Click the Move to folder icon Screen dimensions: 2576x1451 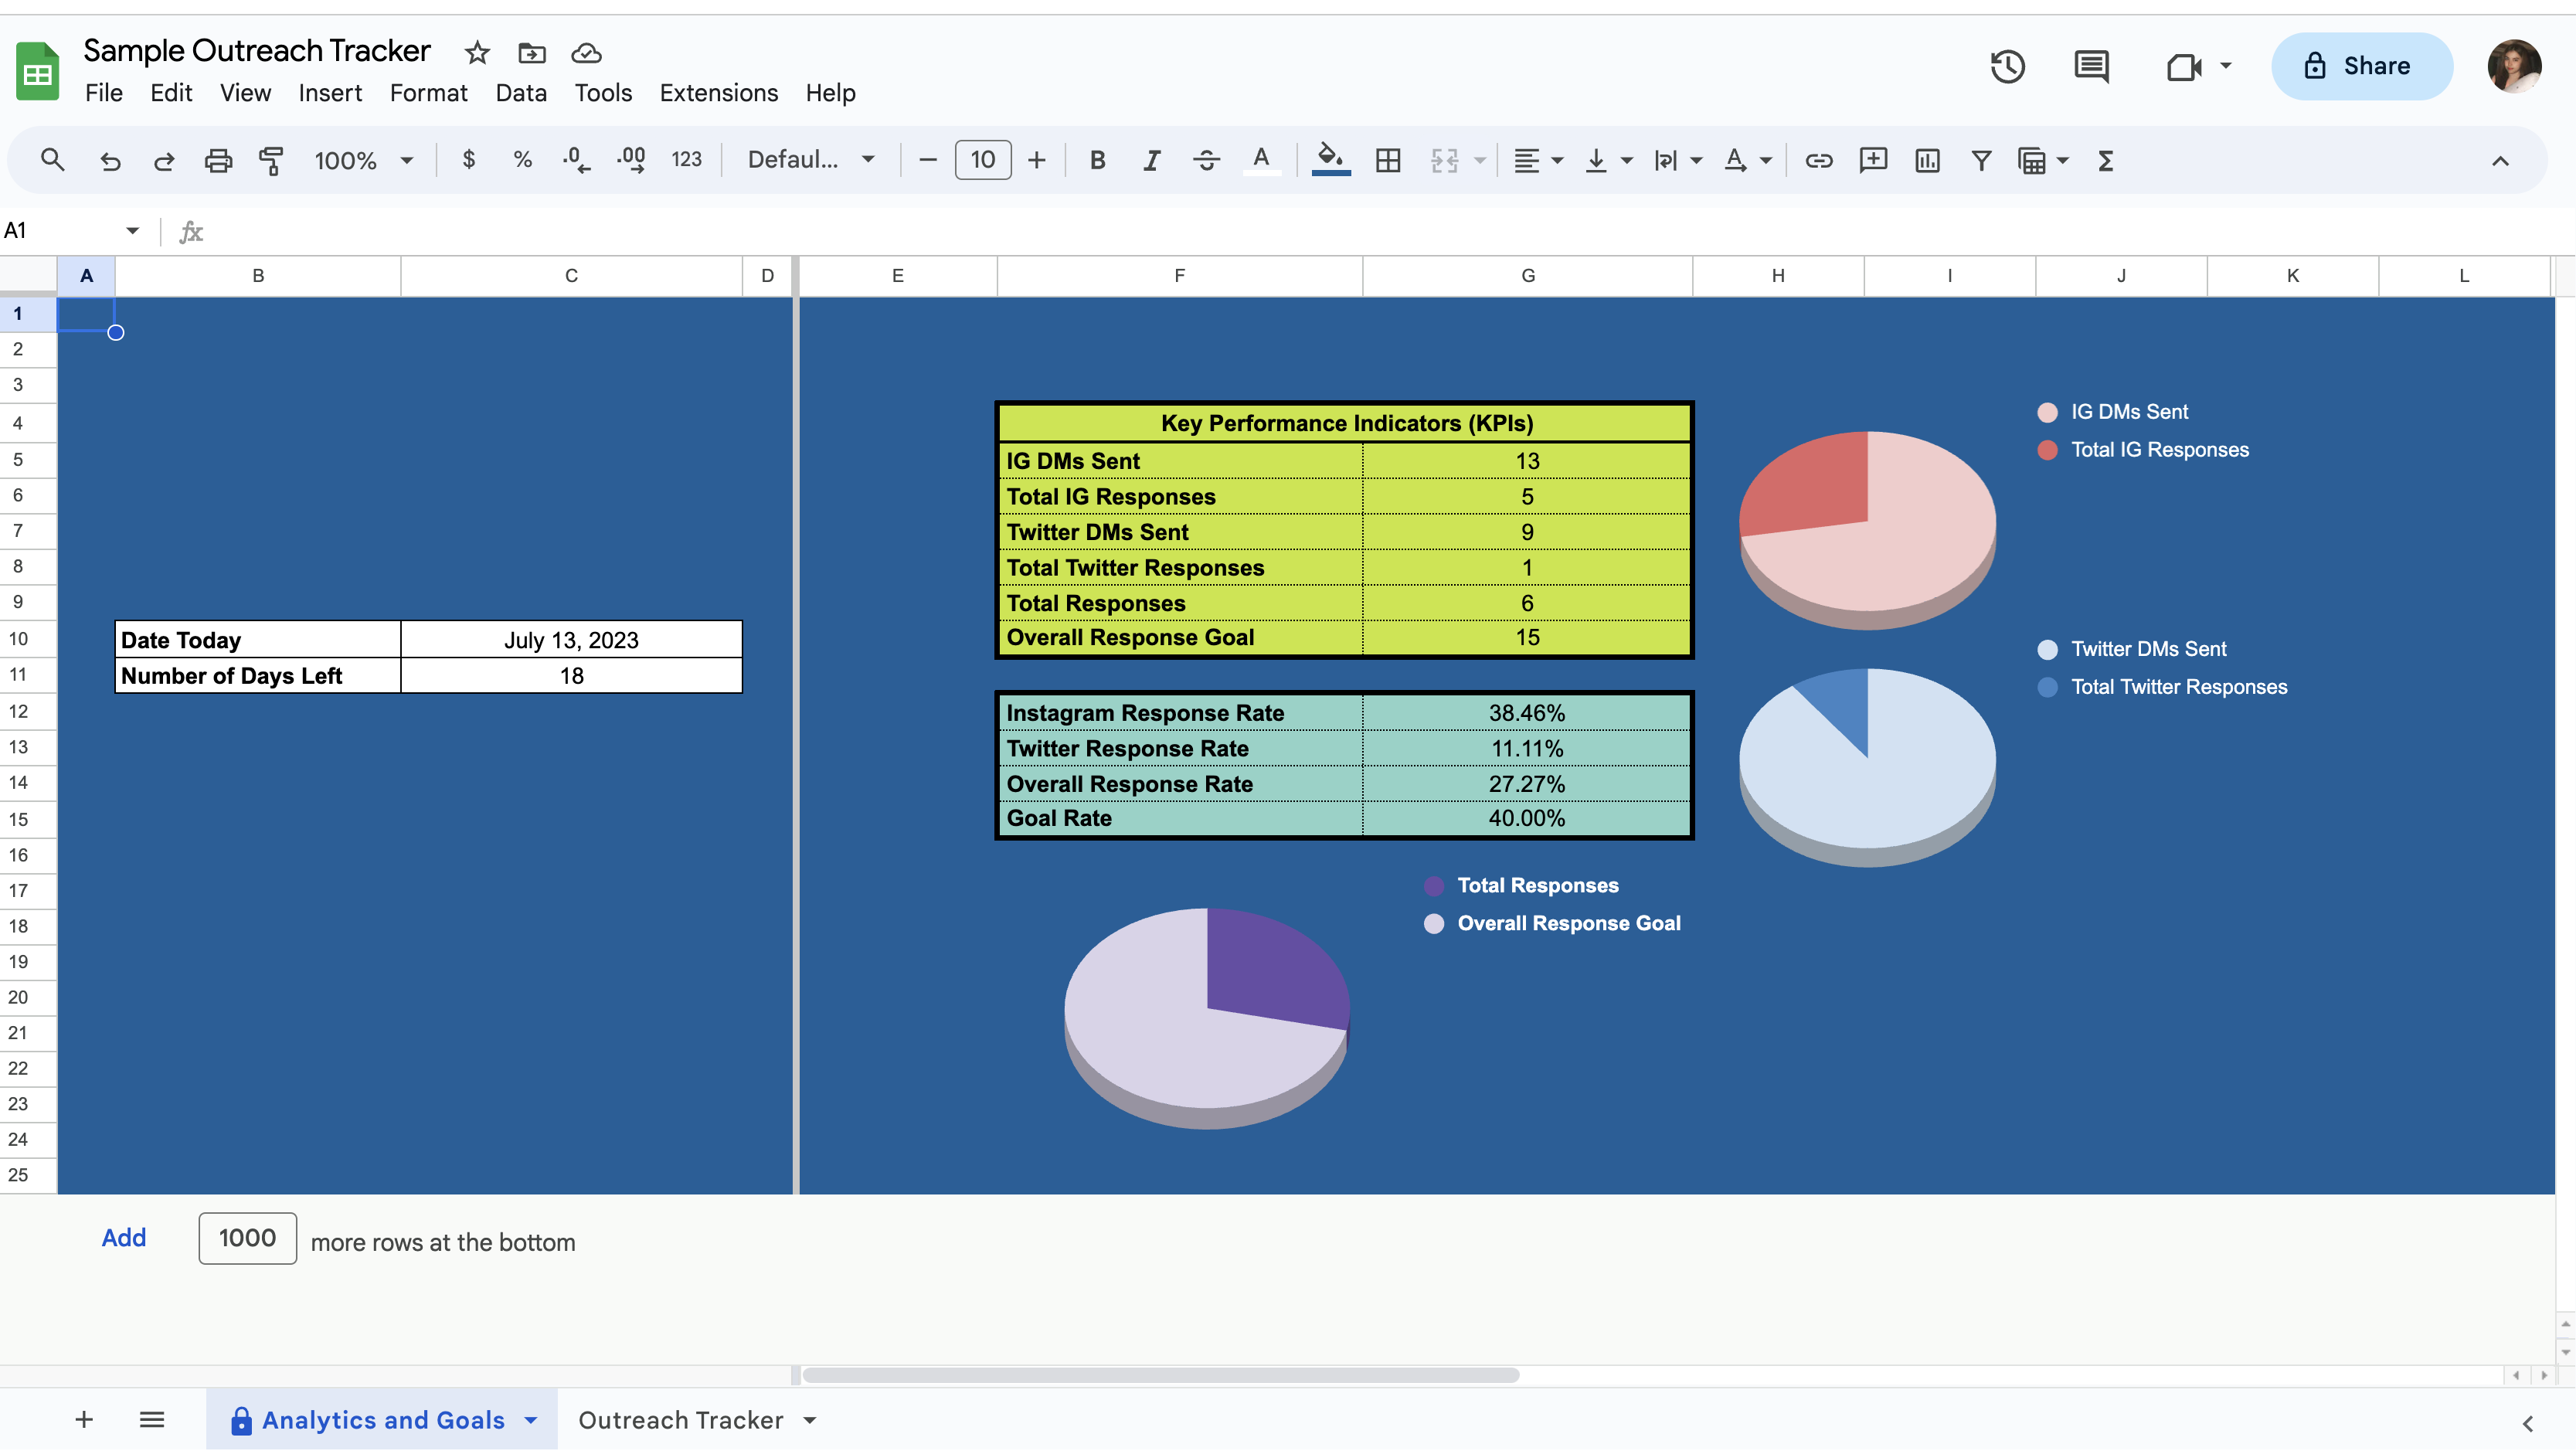tap(532, 52)
